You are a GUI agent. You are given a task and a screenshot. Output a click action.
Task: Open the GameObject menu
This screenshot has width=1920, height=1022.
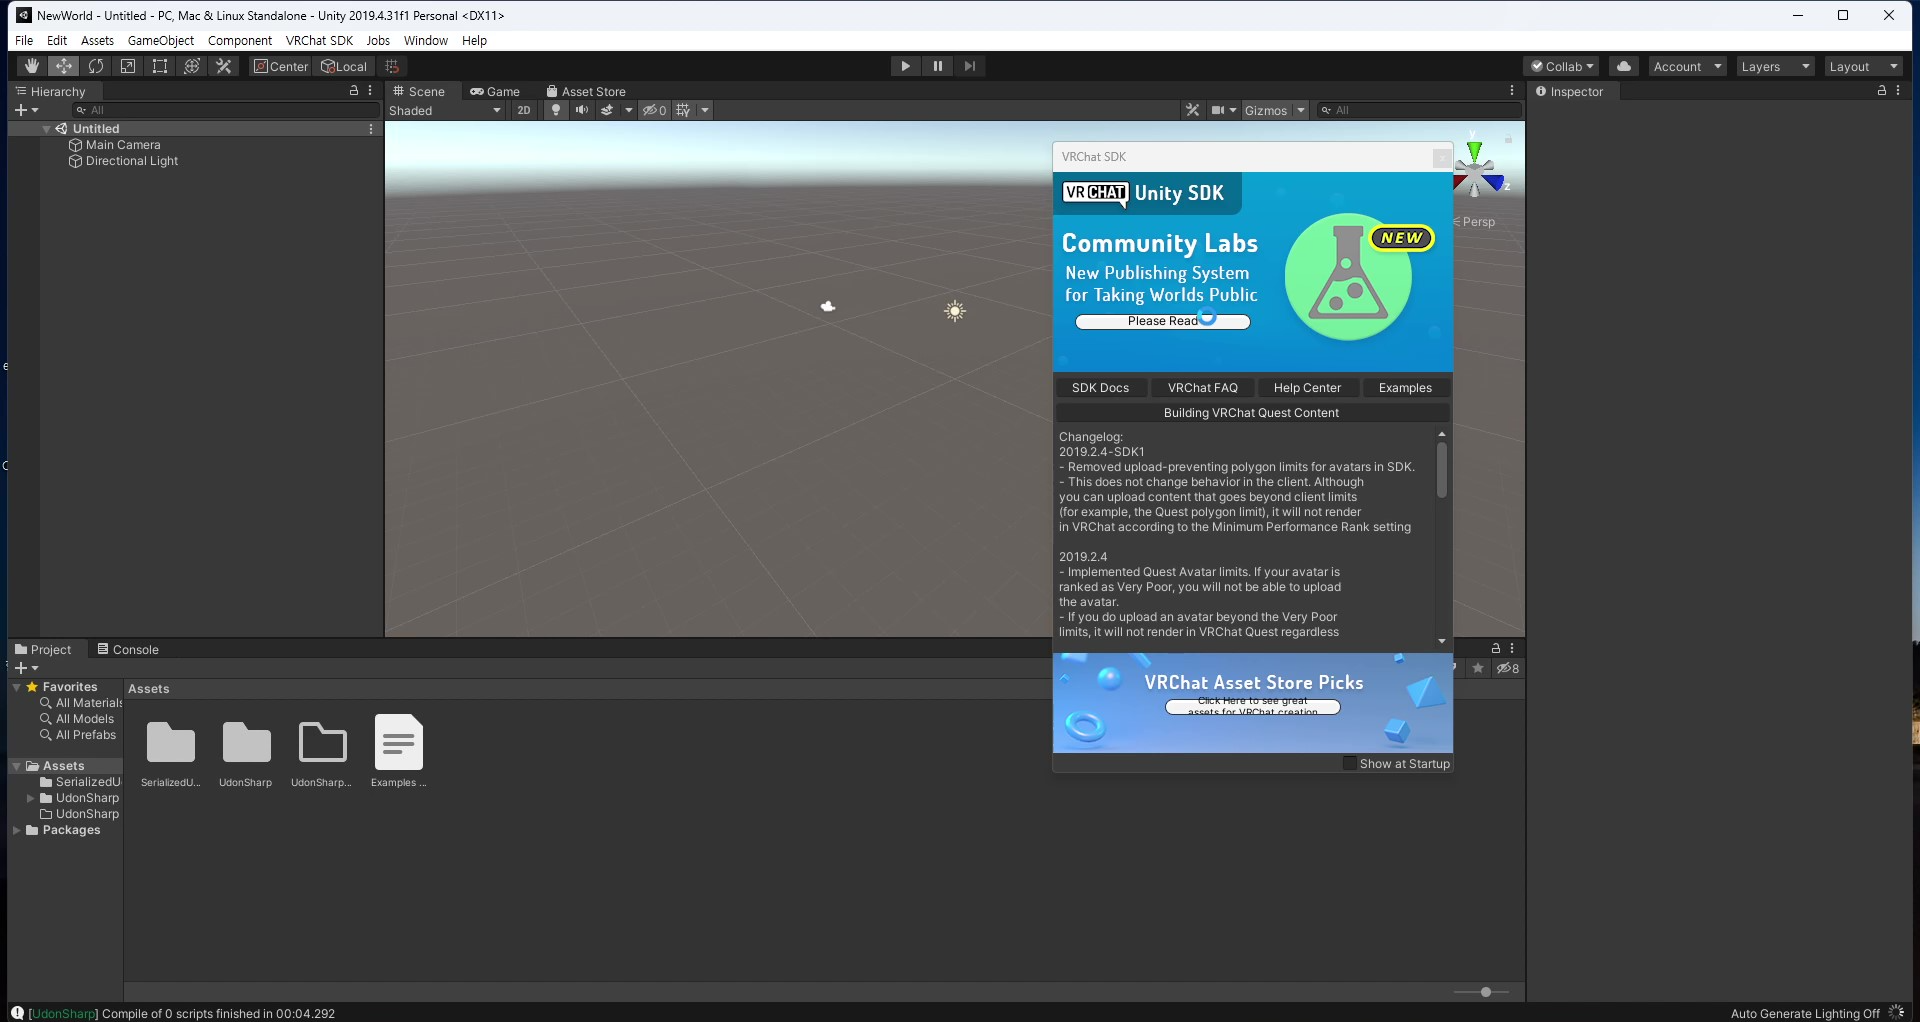161,41
